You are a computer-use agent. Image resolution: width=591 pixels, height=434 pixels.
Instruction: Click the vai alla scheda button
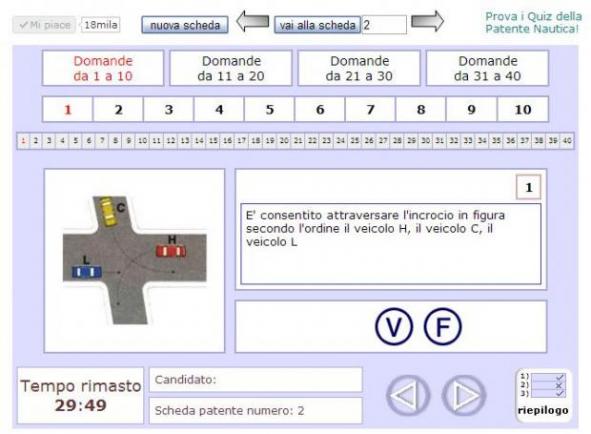[x=317, y=25]
